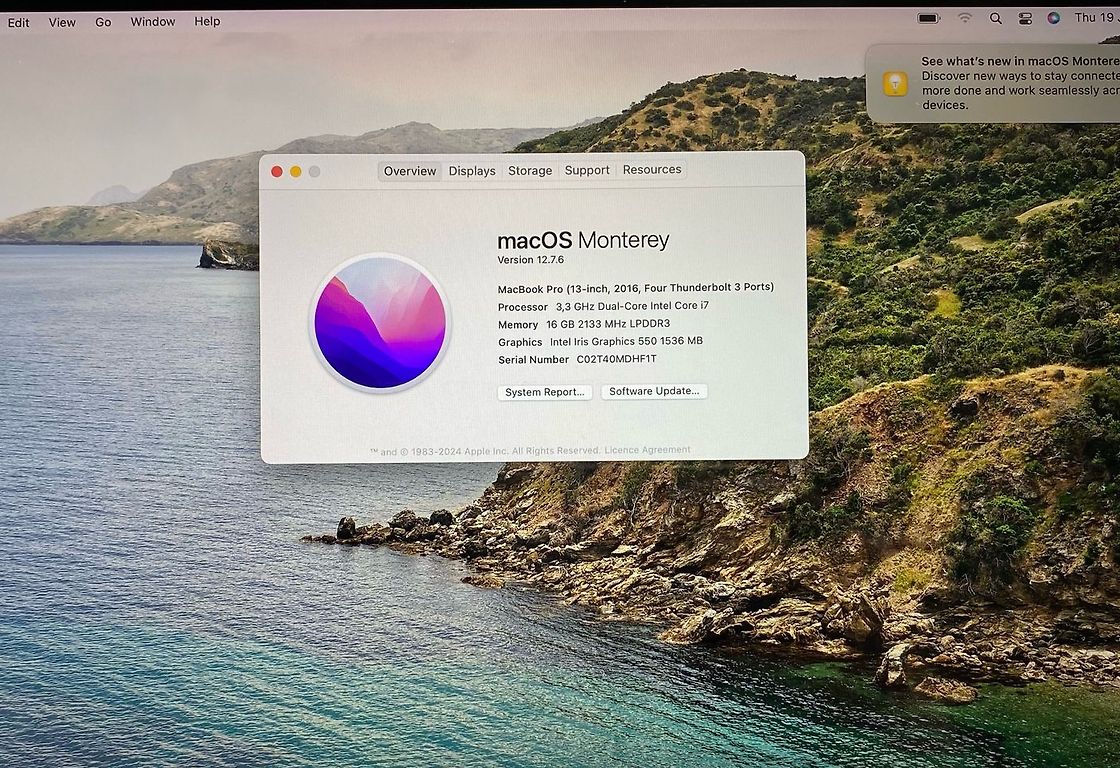Click the System Report button
The height and width of the screenshot is (768, 1120).
coord(545,392)
